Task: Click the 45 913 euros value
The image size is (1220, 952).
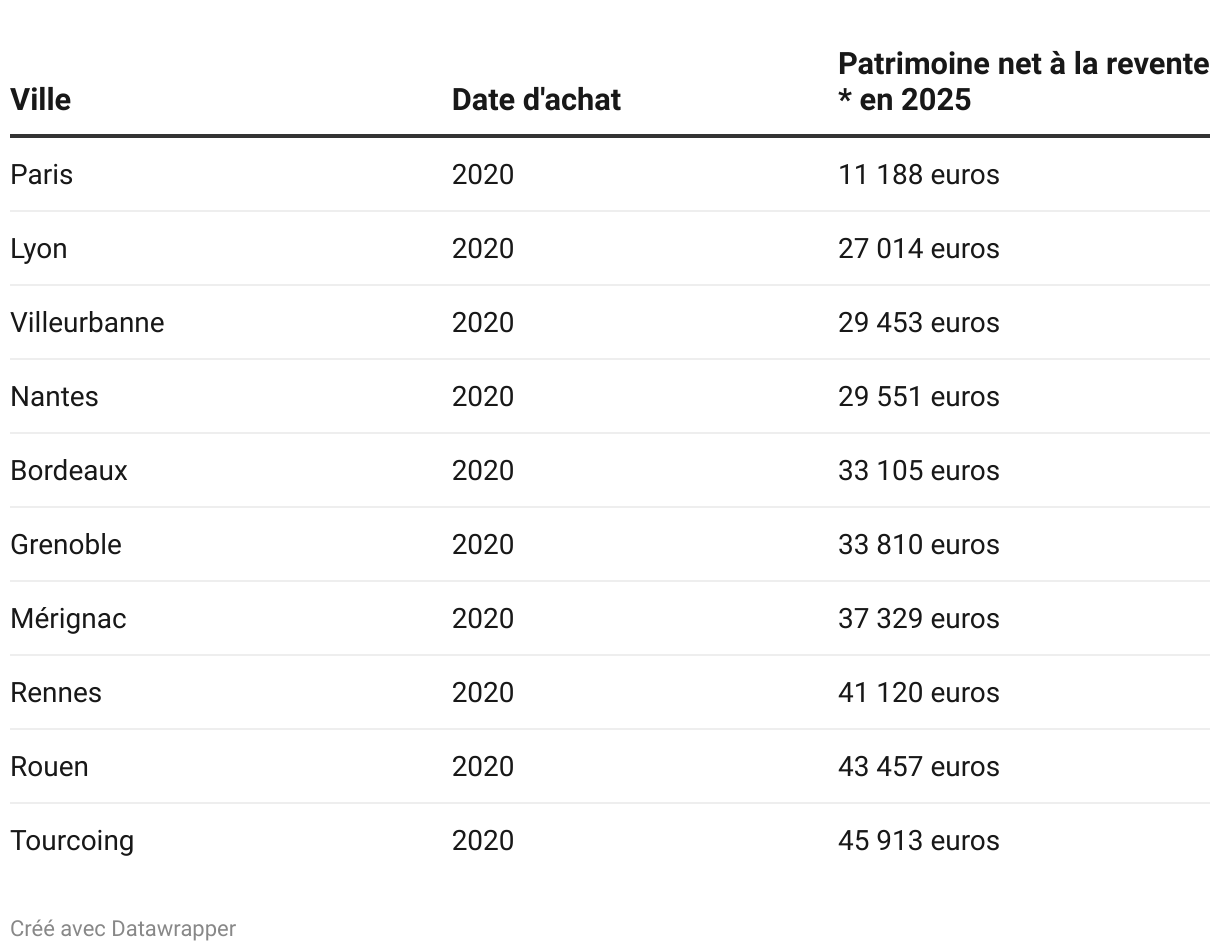Action: pyautogui.click(x=919, y=840)
